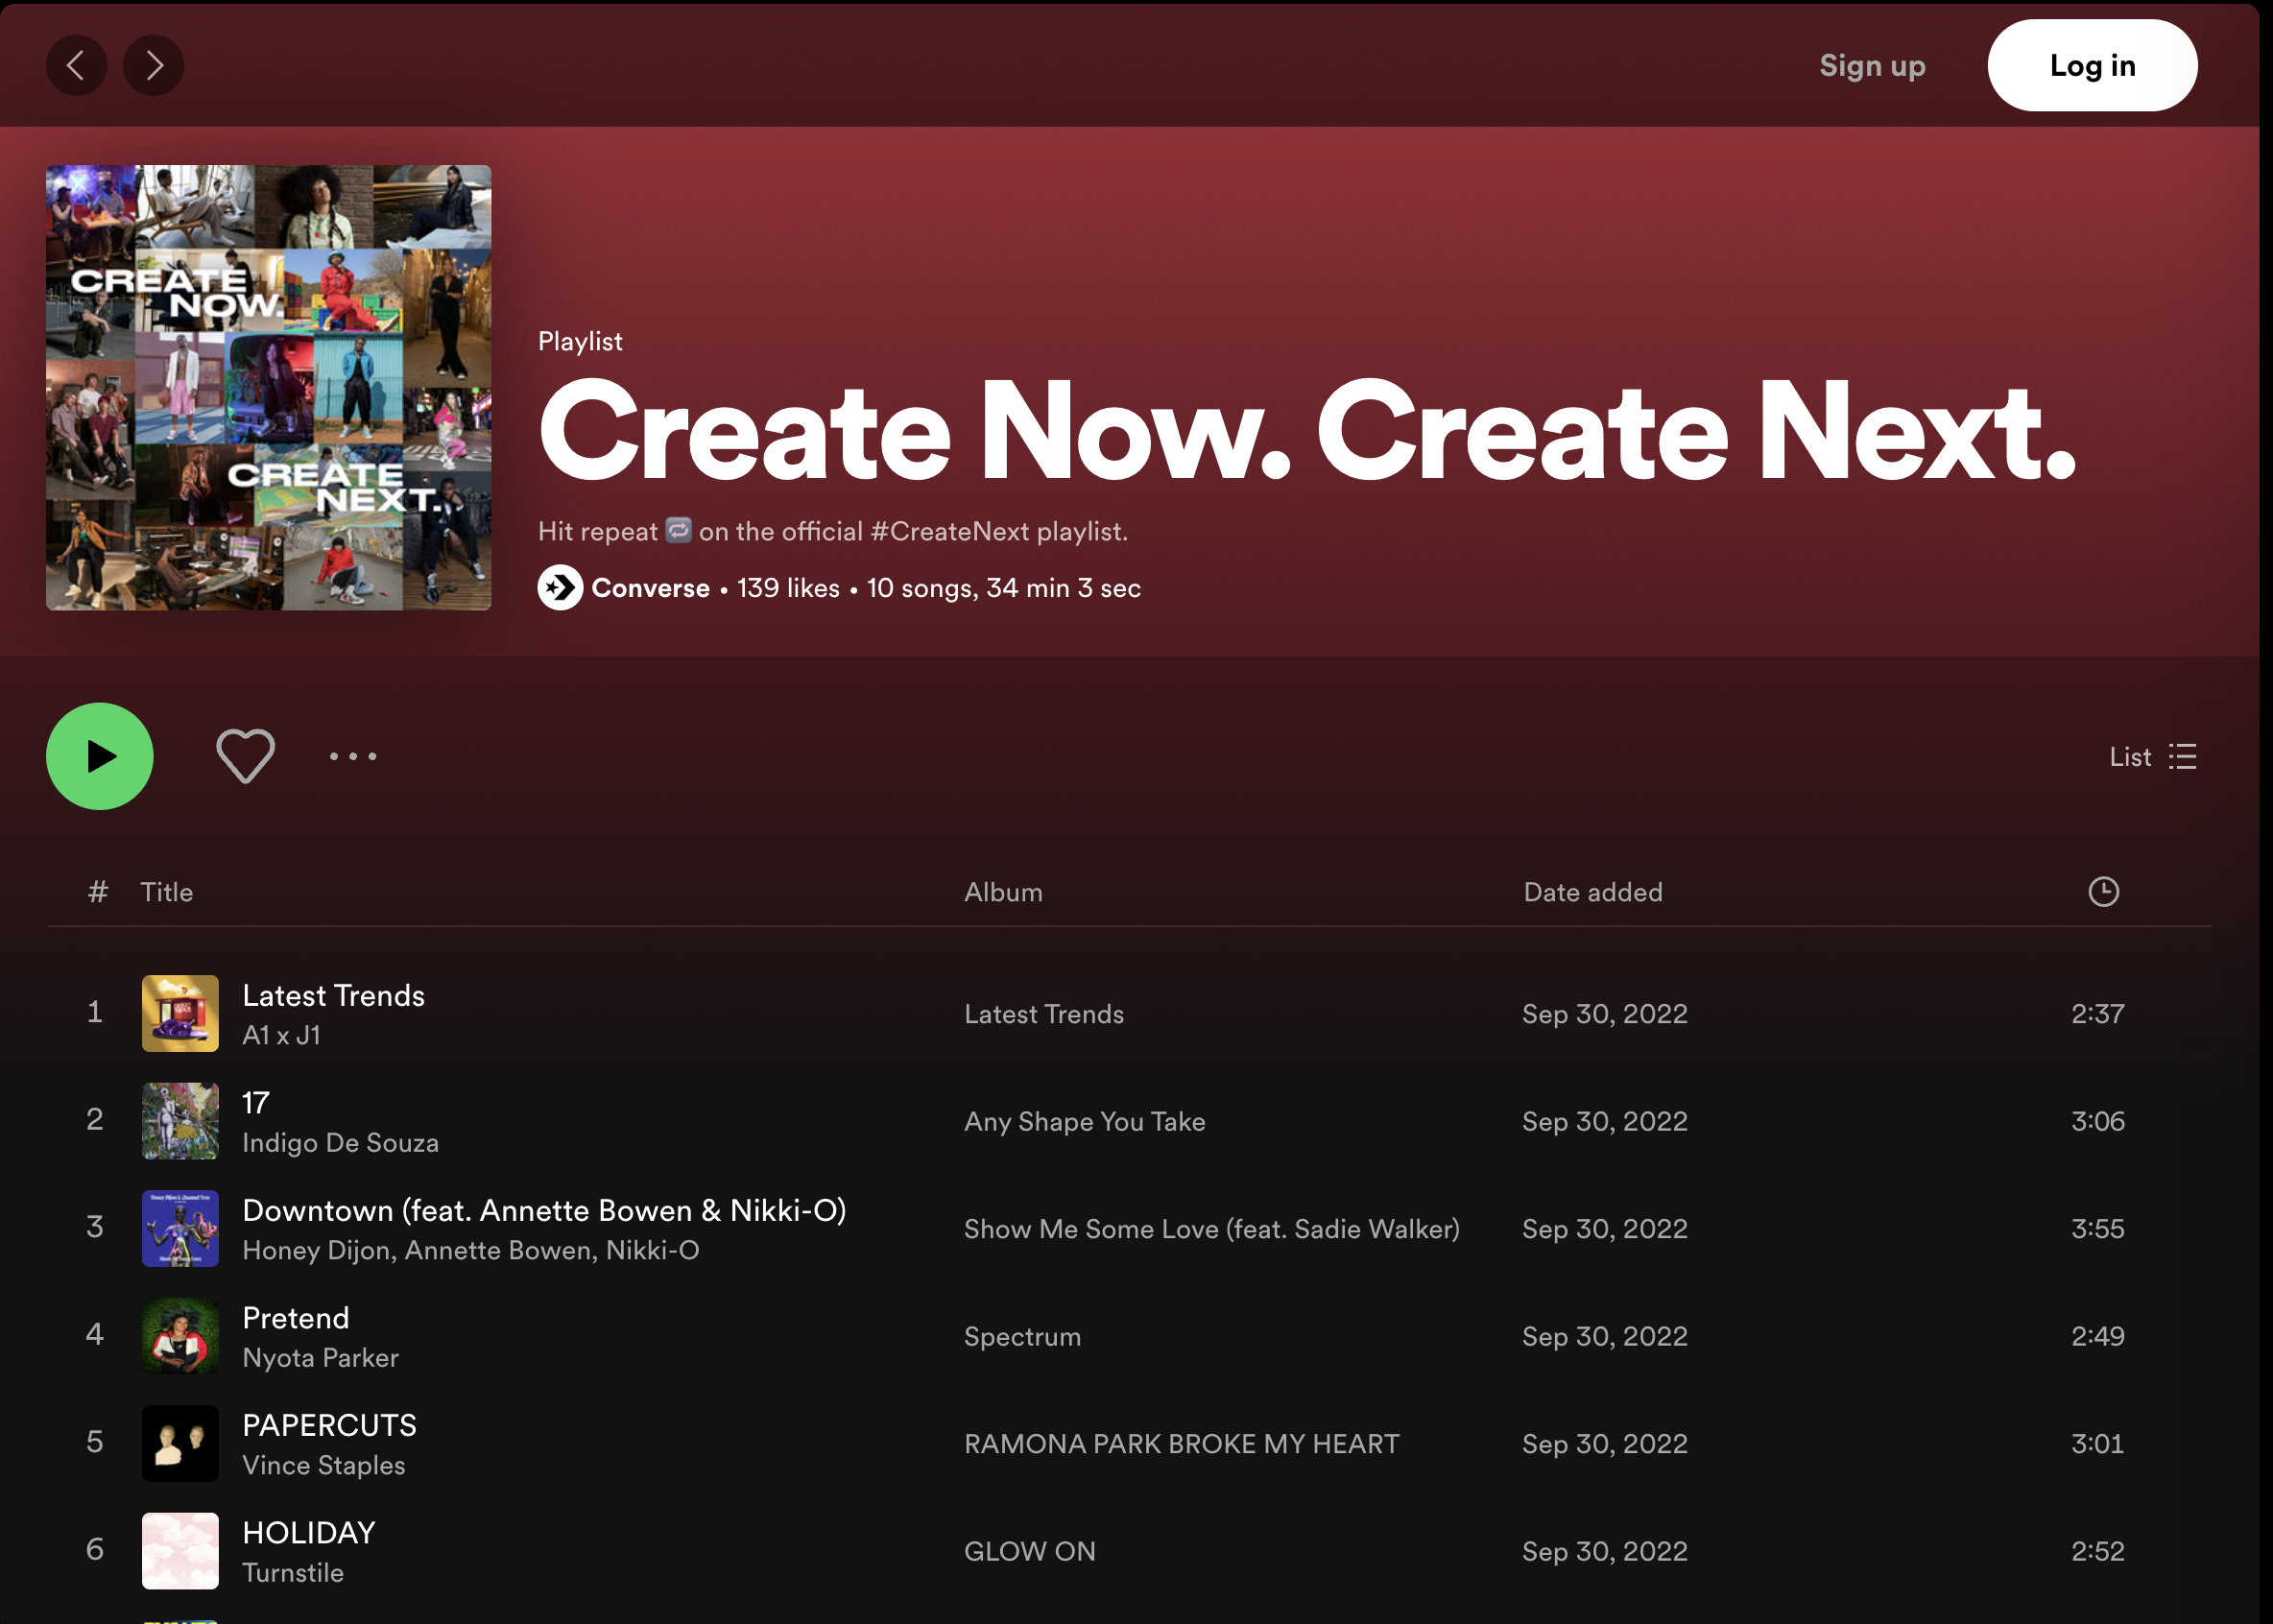This screenshot has height=1624, width=2273.
Task: Open the Converse profile link
Action: pos(650,588)
